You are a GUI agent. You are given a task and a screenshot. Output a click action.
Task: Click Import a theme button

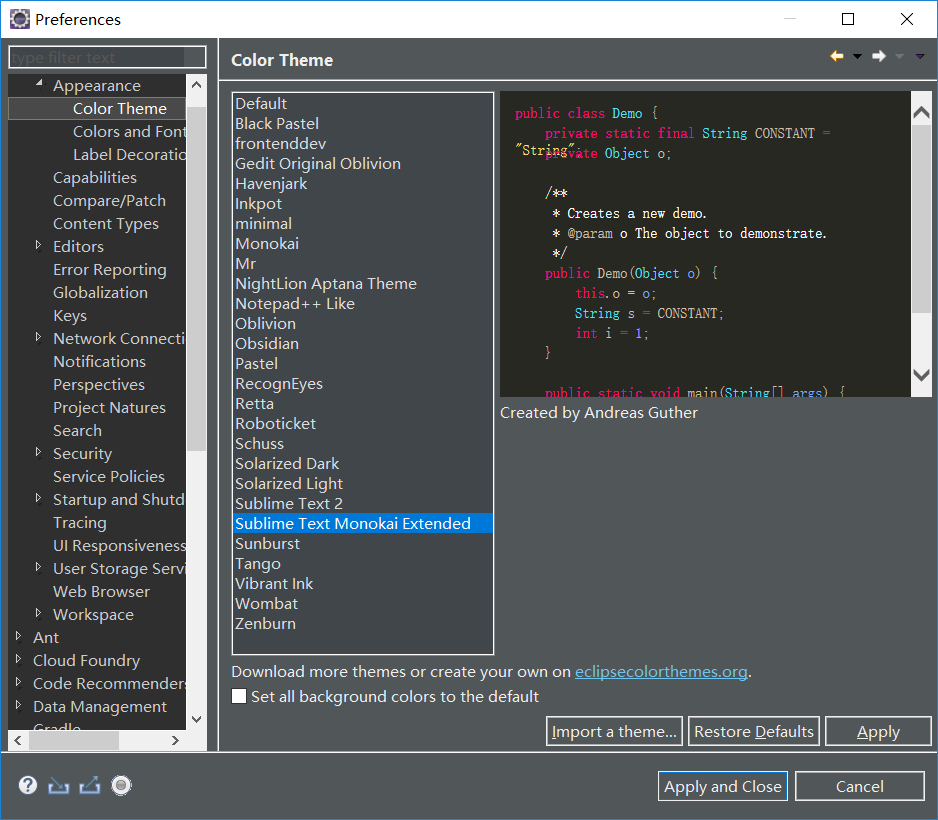point(614,731)
